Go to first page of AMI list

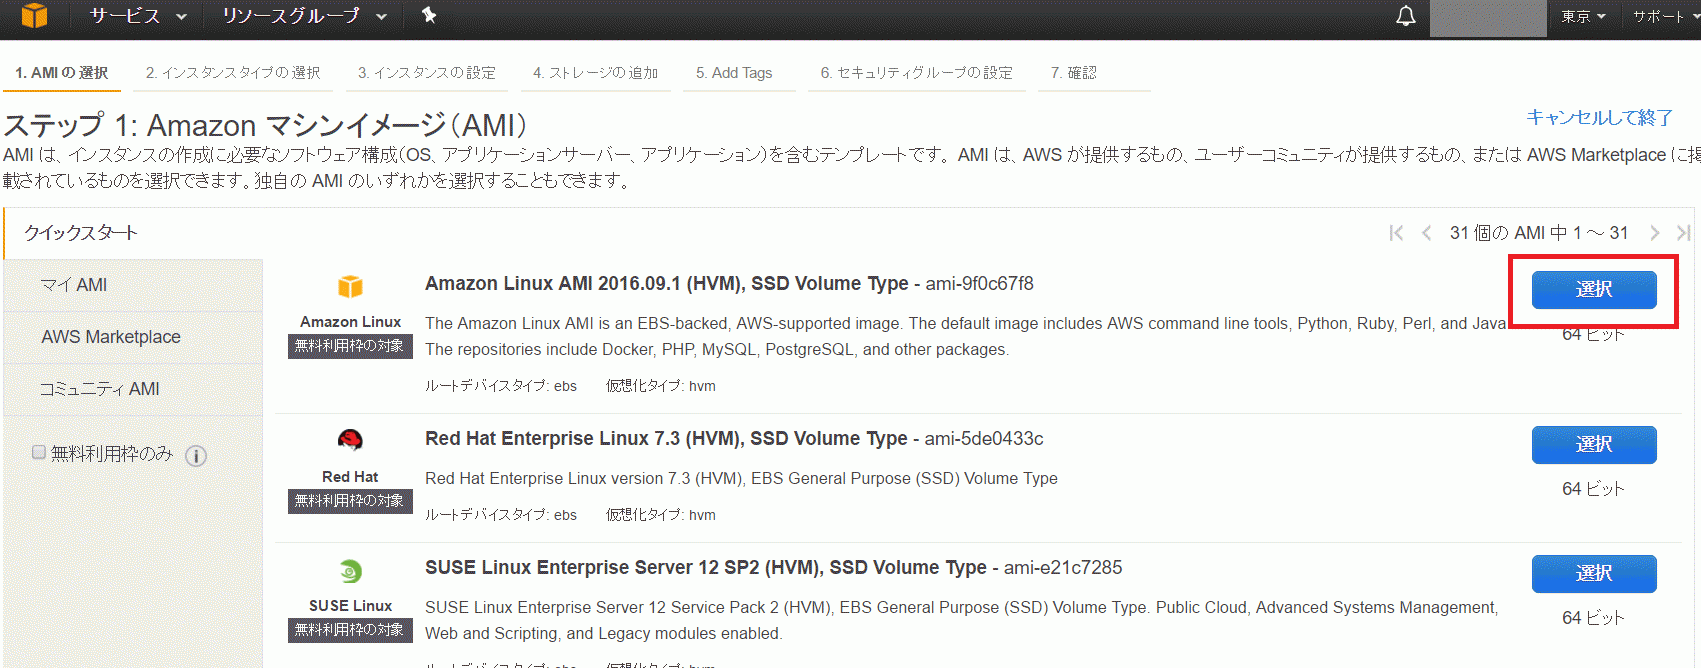coord(1396,233)
